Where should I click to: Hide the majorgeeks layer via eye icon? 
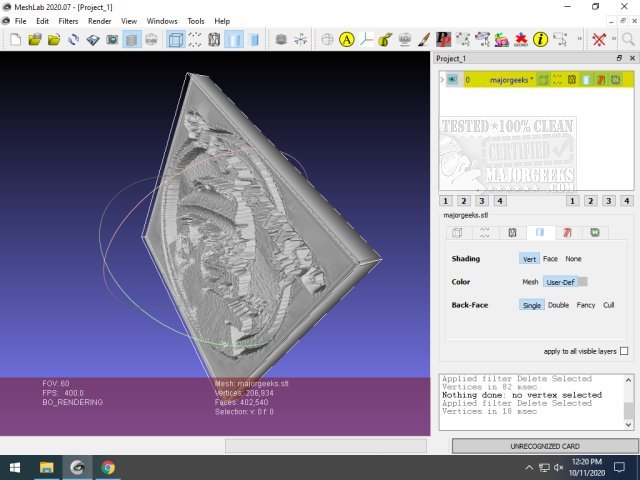[x=452, y=79]
